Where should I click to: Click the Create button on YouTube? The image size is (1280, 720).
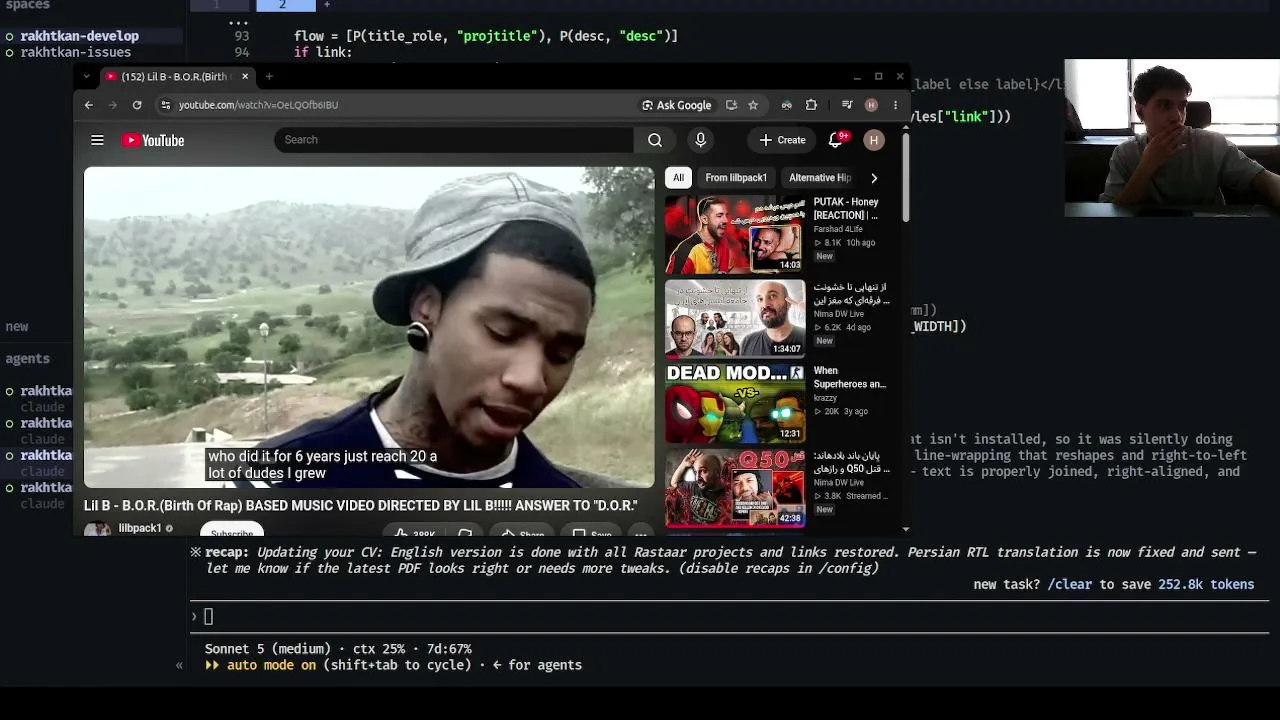pos(782,140)
